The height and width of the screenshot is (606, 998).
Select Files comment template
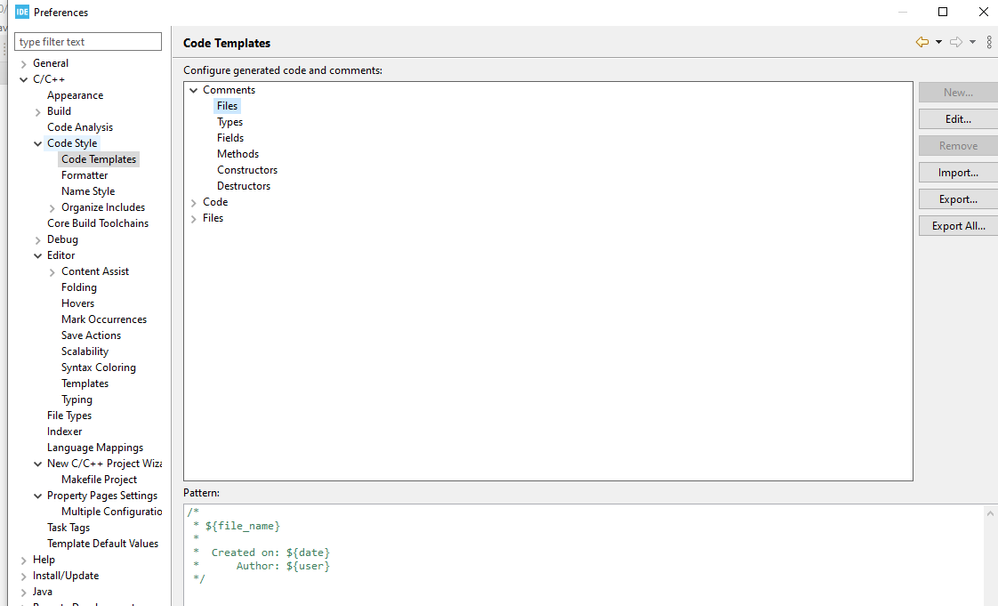tap(227, 106)
